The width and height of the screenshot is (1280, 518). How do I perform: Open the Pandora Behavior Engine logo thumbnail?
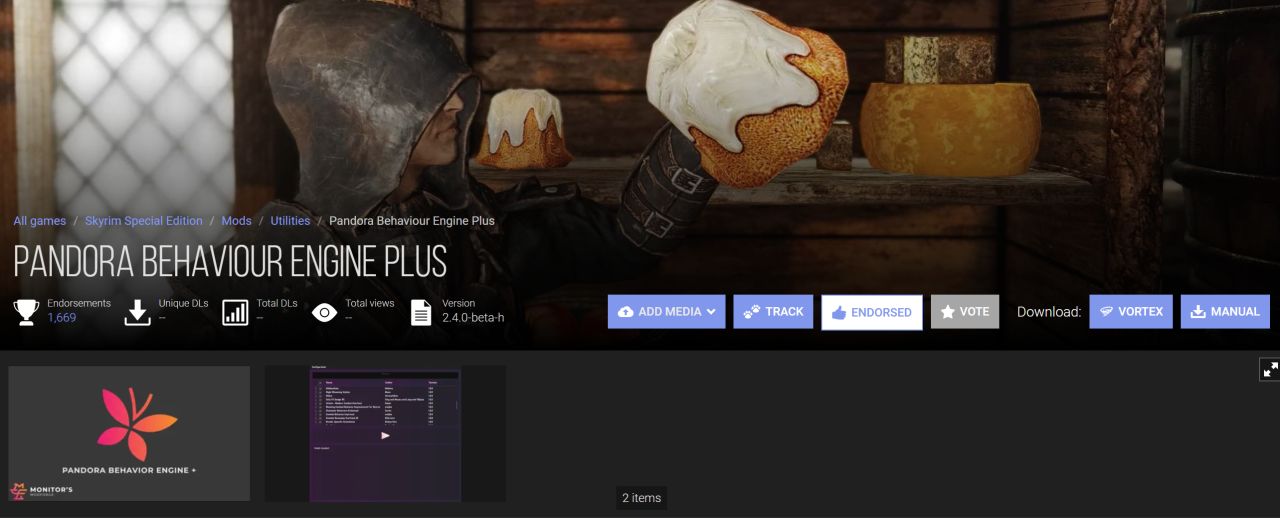click(129, 433)
